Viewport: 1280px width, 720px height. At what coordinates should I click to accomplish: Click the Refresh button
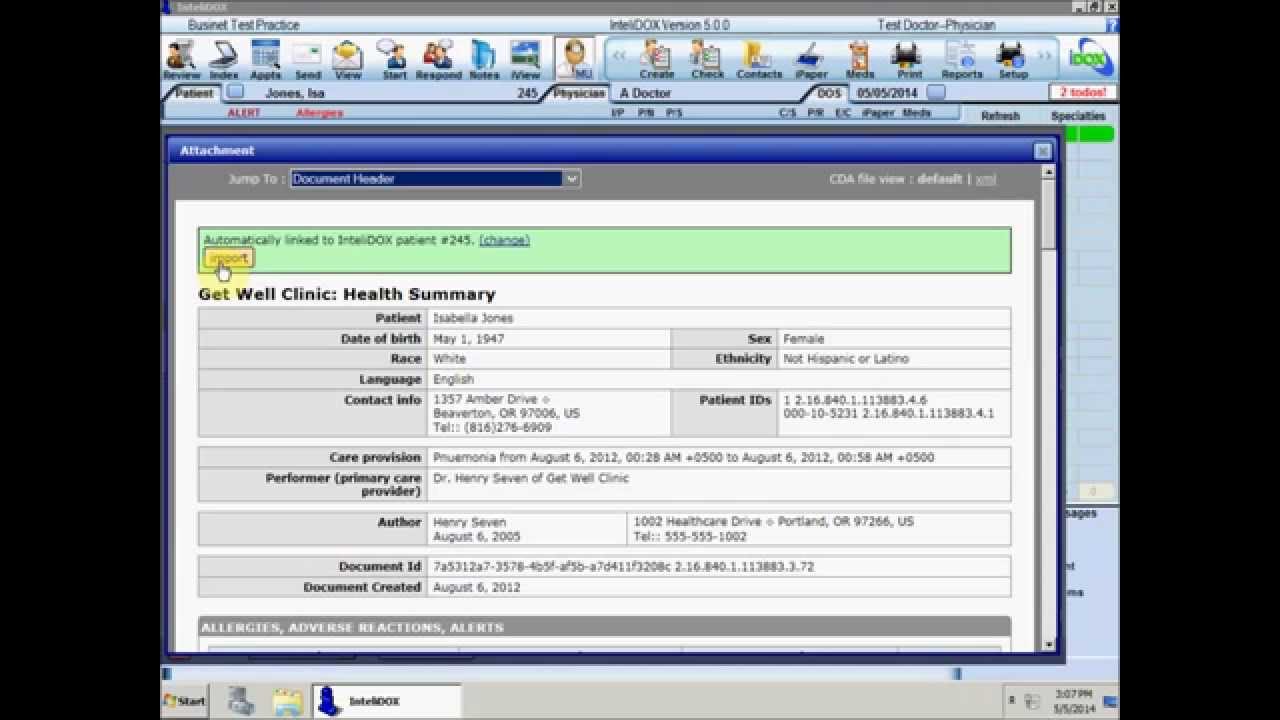[x=1000, y=116]
